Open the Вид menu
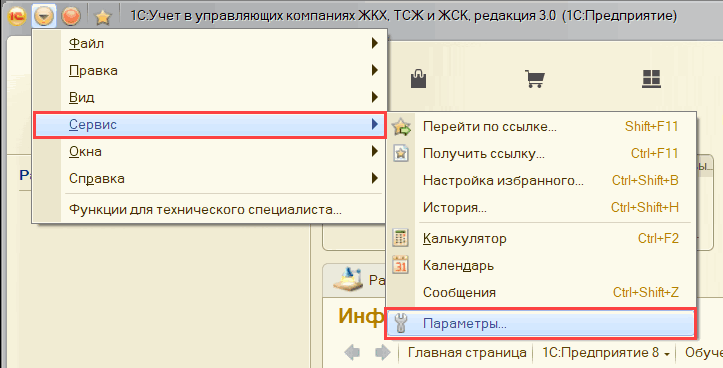Viewport: 723px width, 368px height. [x=209, y=97]
